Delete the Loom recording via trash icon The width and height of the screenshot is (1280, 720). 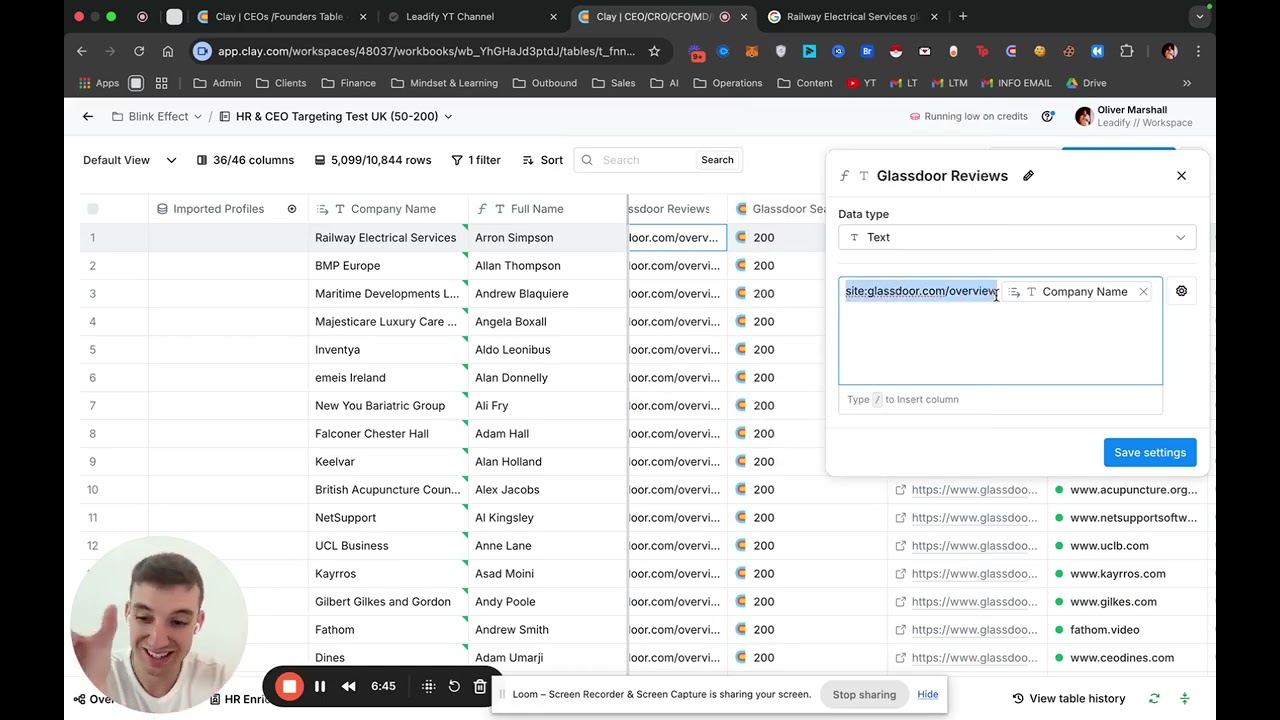[x=480, y=686]
